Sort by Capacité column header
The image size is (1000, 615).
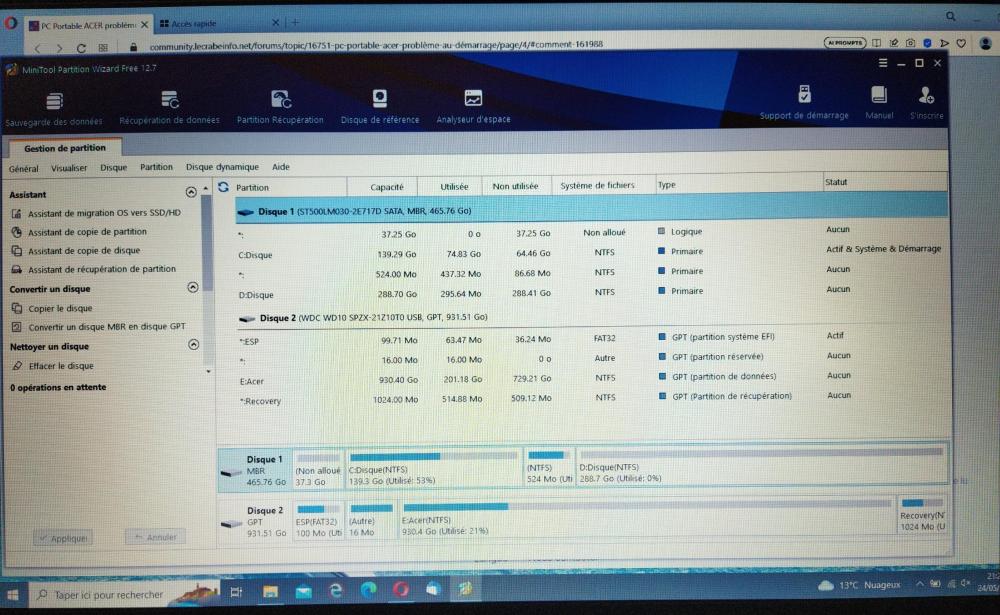click(x=386, y=187)
